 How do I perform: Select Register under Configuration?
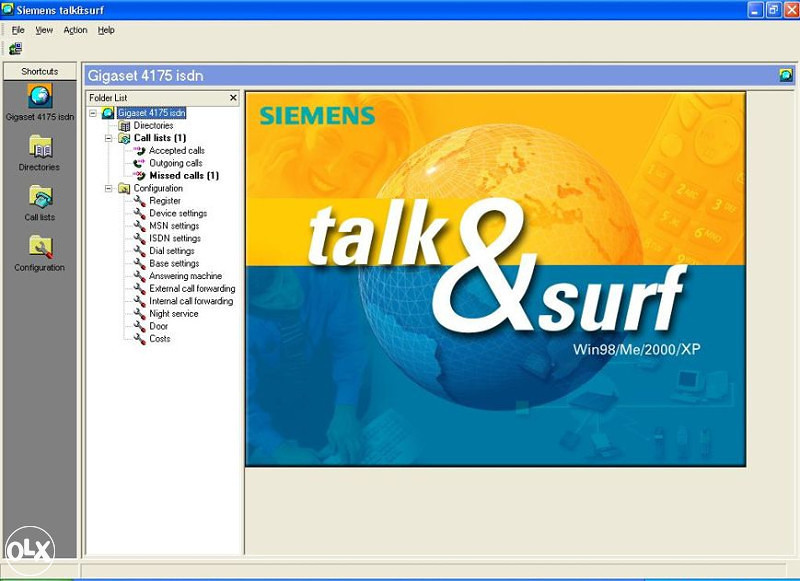click(x=164, y=200)
